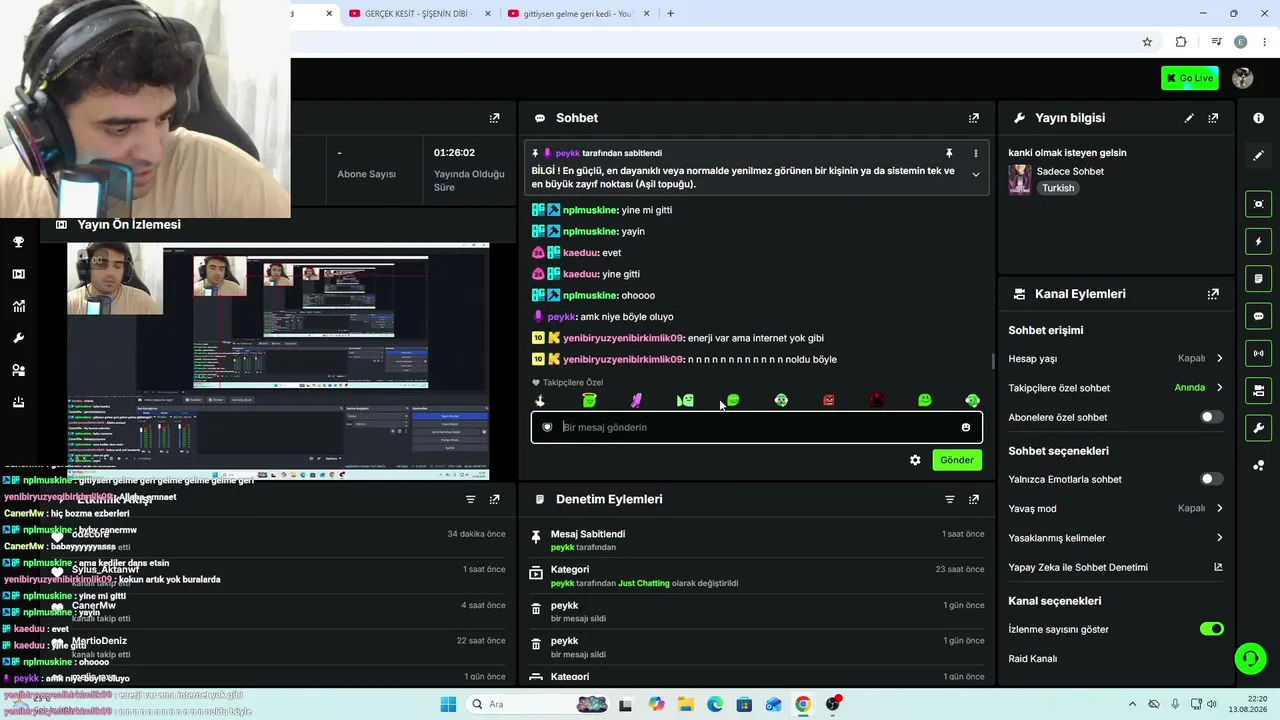Open pinned message three-dot options
Viewport: 1280px width, 720px height.
coord(976,153)
